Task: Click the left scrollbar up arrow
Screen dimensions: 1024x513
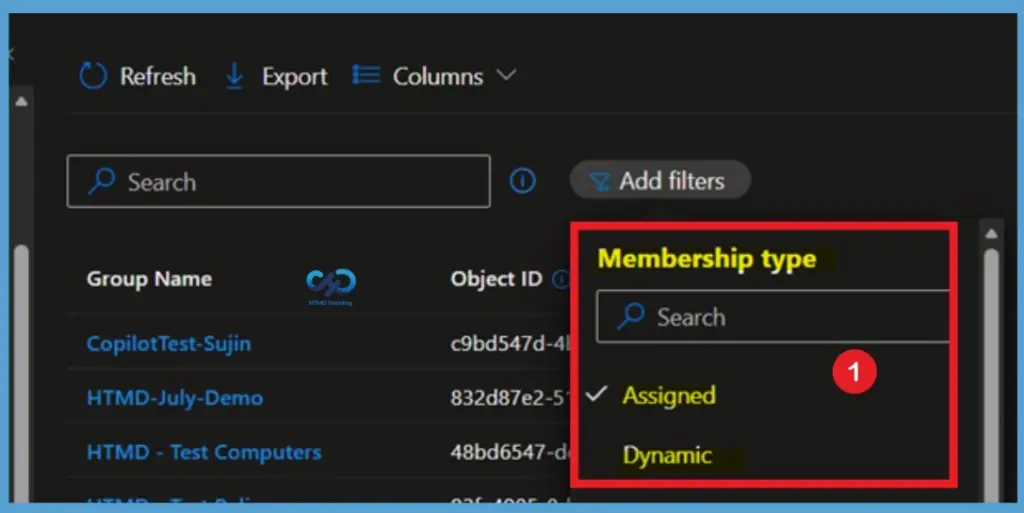Action: point(21,101)
